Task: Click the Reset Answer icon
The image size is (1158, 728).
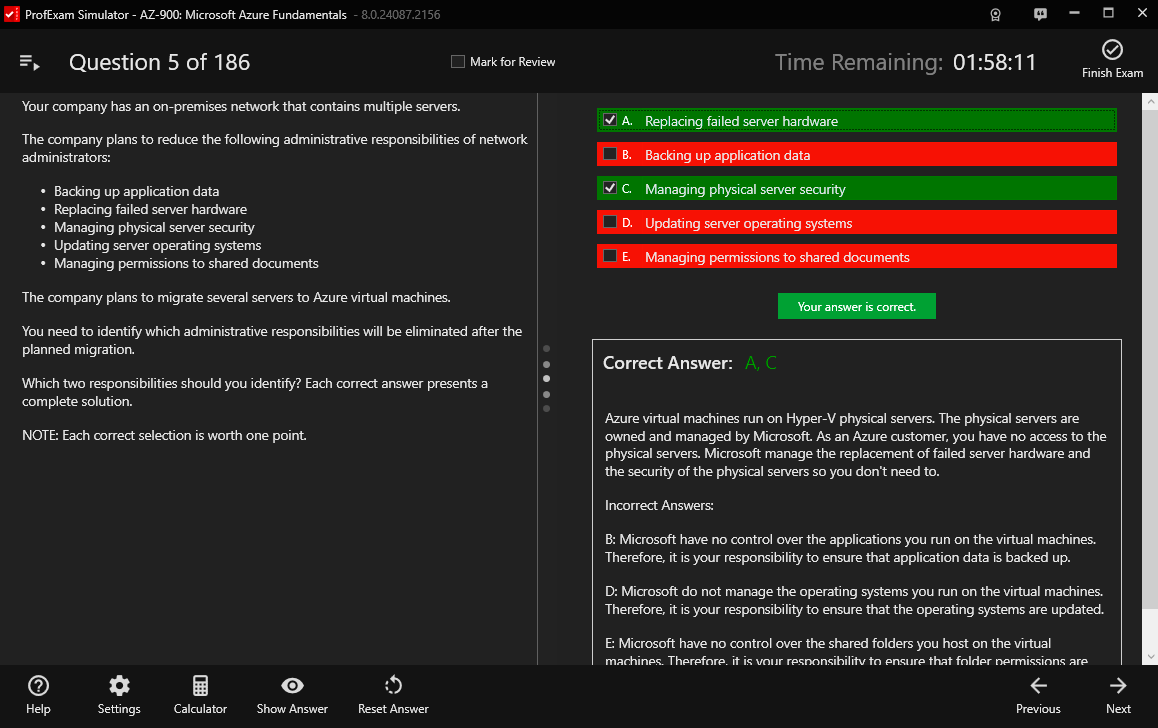Action: (x=393, y=686)
